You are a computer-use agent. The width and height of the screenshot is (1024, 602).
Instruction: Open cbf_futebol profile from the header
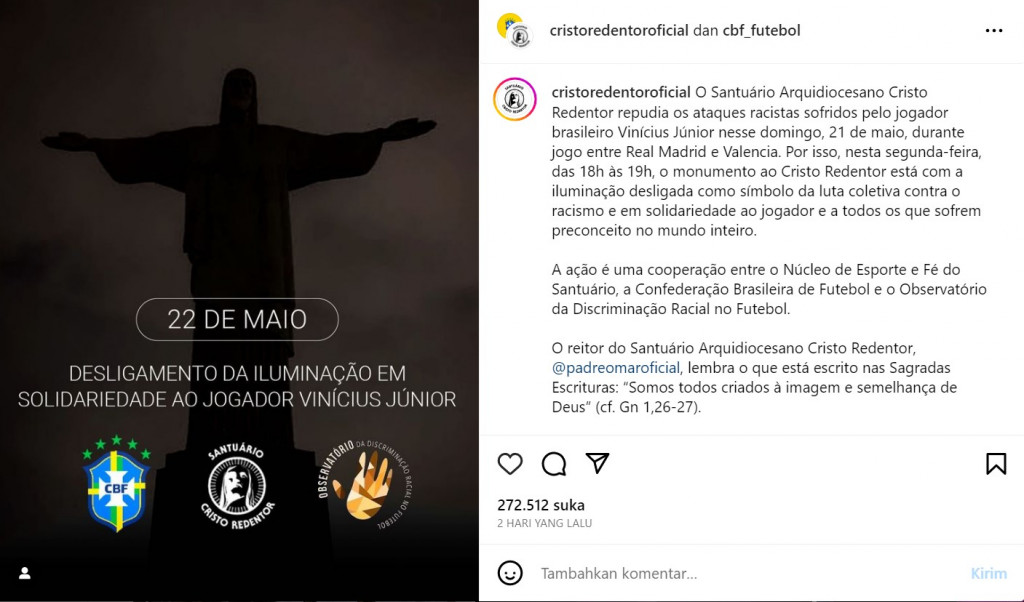pos(761,30)
